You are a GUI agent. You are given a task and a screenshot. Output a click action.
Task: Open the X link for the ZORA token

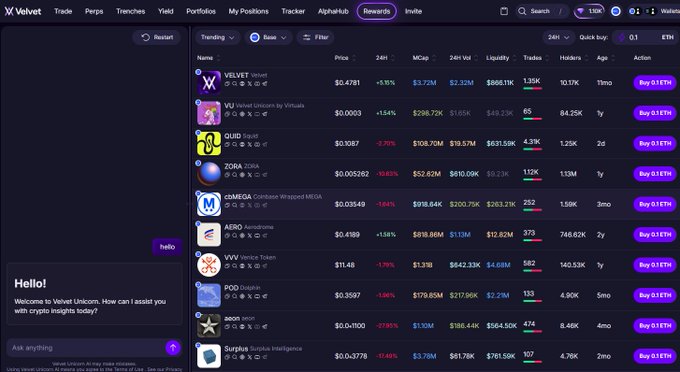(249, 175)
